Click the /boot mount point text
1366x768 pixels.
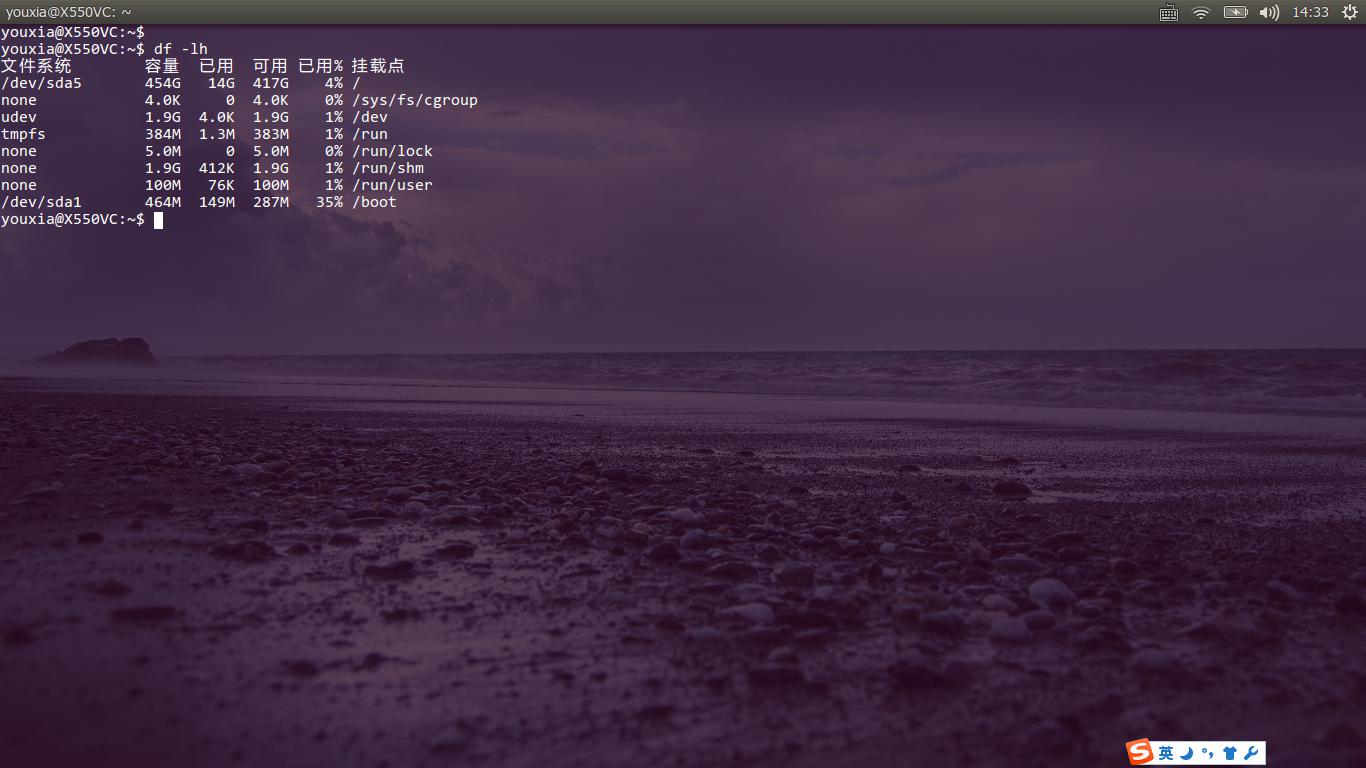click(374, 202)
